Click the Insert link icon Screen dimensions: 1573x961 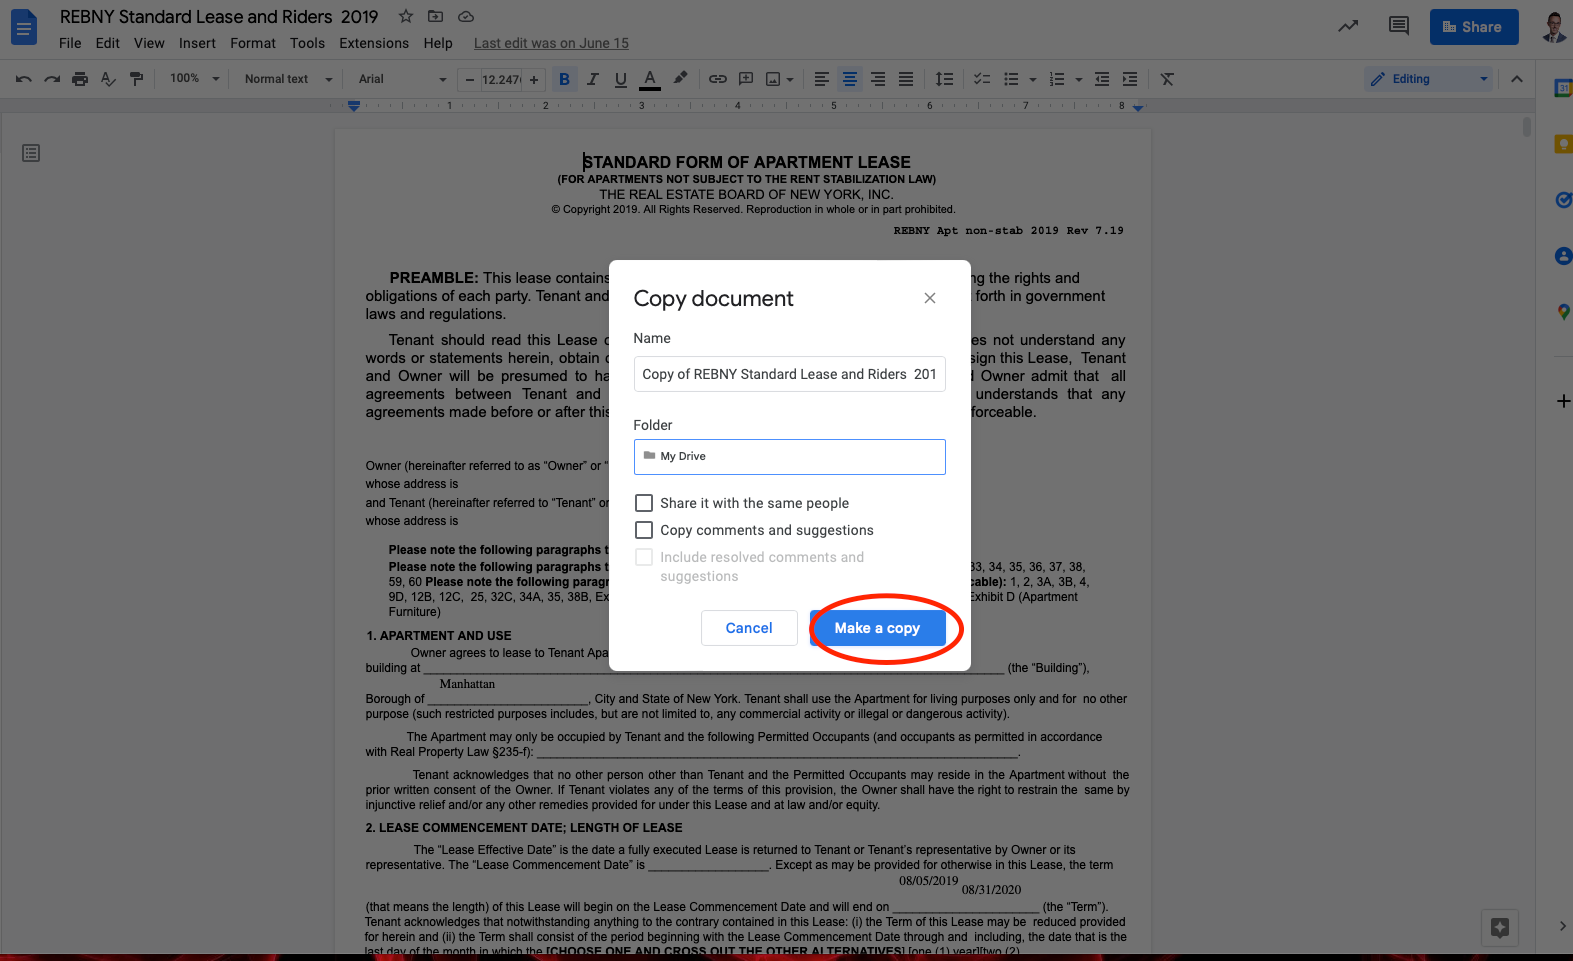[x=718, y=79]
